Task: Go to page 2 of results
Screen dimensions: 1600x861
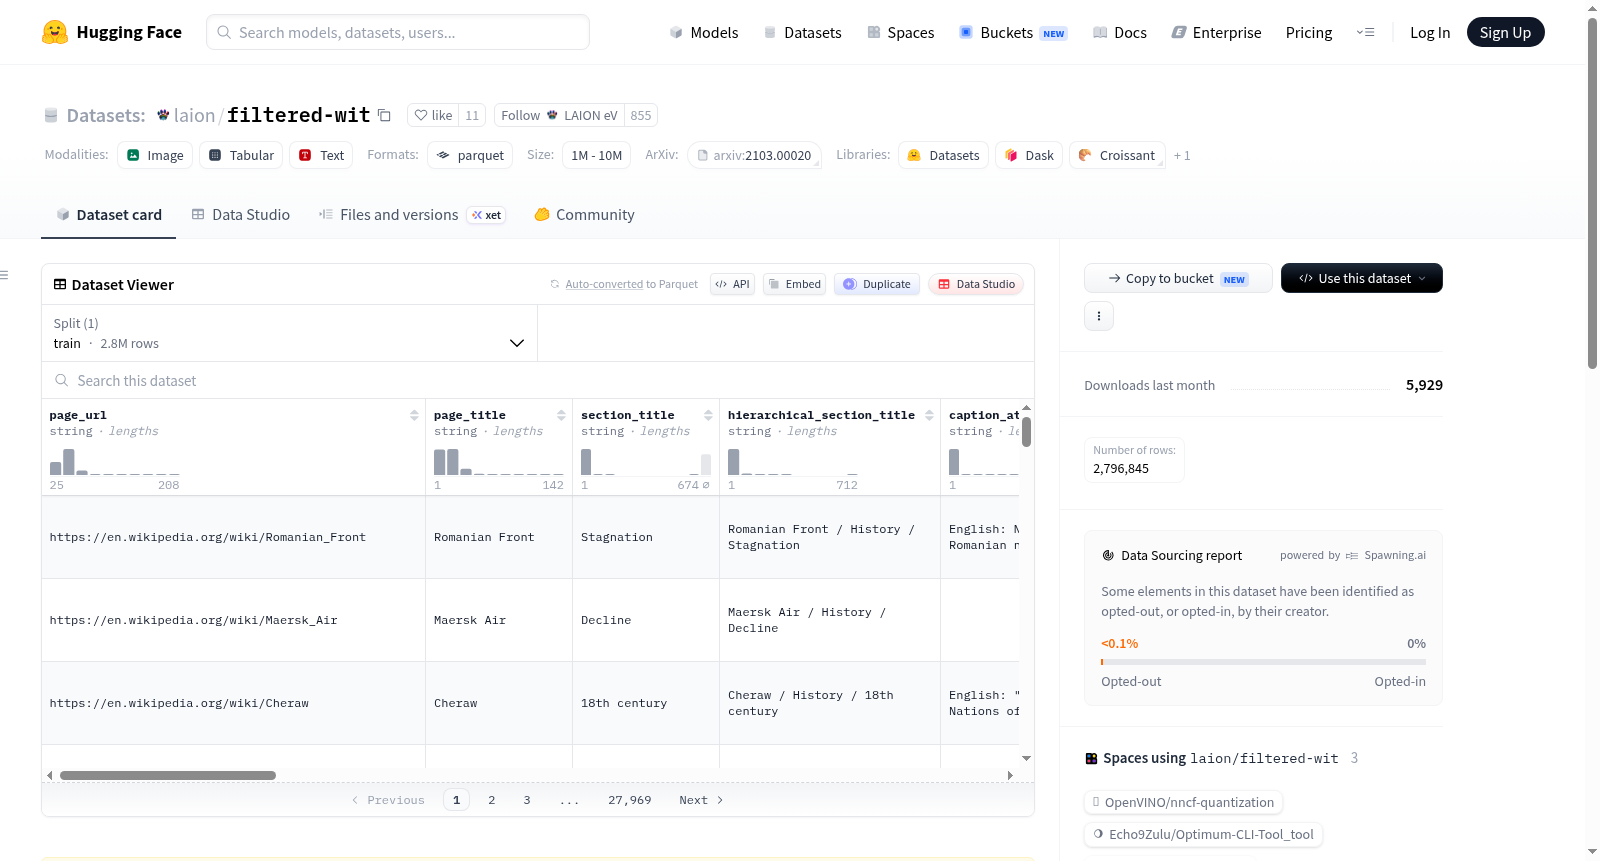Action: tap(491, 800)
